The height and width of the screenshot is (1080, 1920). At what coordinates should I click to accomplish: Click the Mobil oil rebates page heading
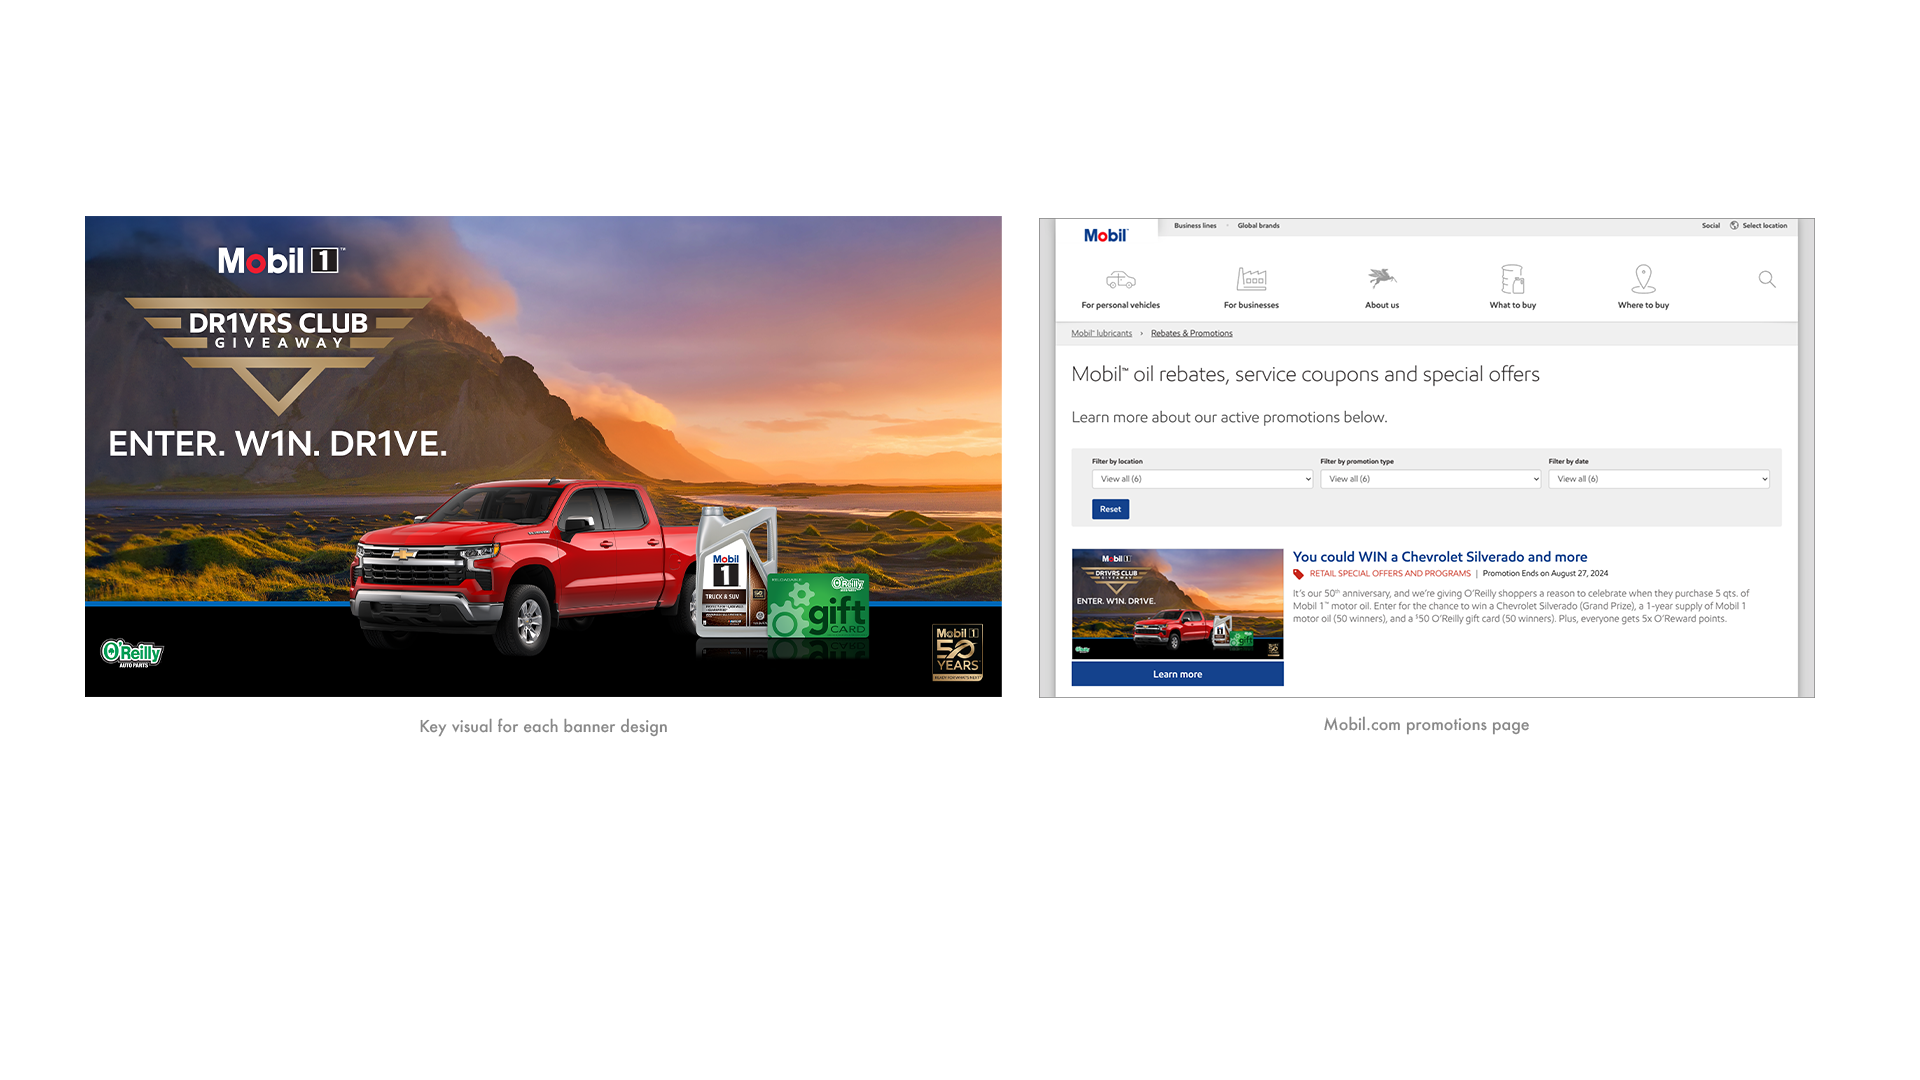1305,374
